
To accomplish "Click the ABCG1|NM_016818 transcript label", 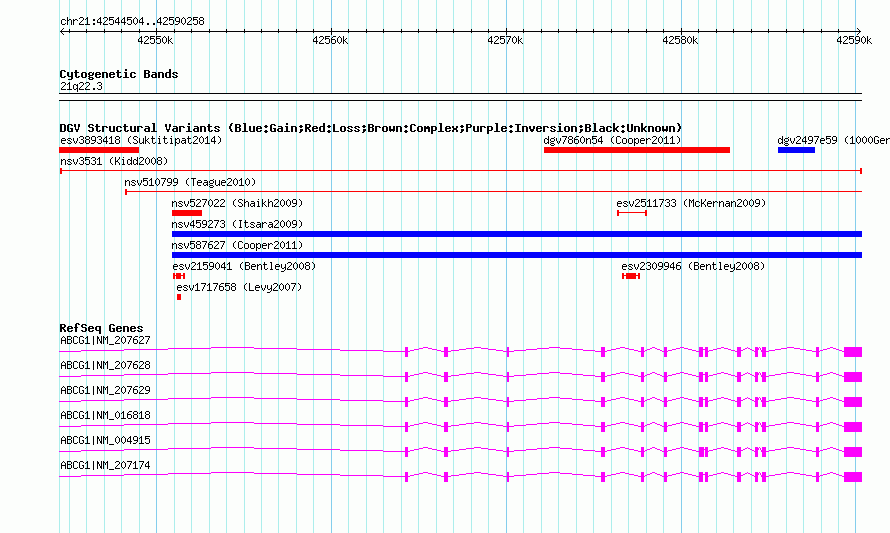I will tap(105, 416).
